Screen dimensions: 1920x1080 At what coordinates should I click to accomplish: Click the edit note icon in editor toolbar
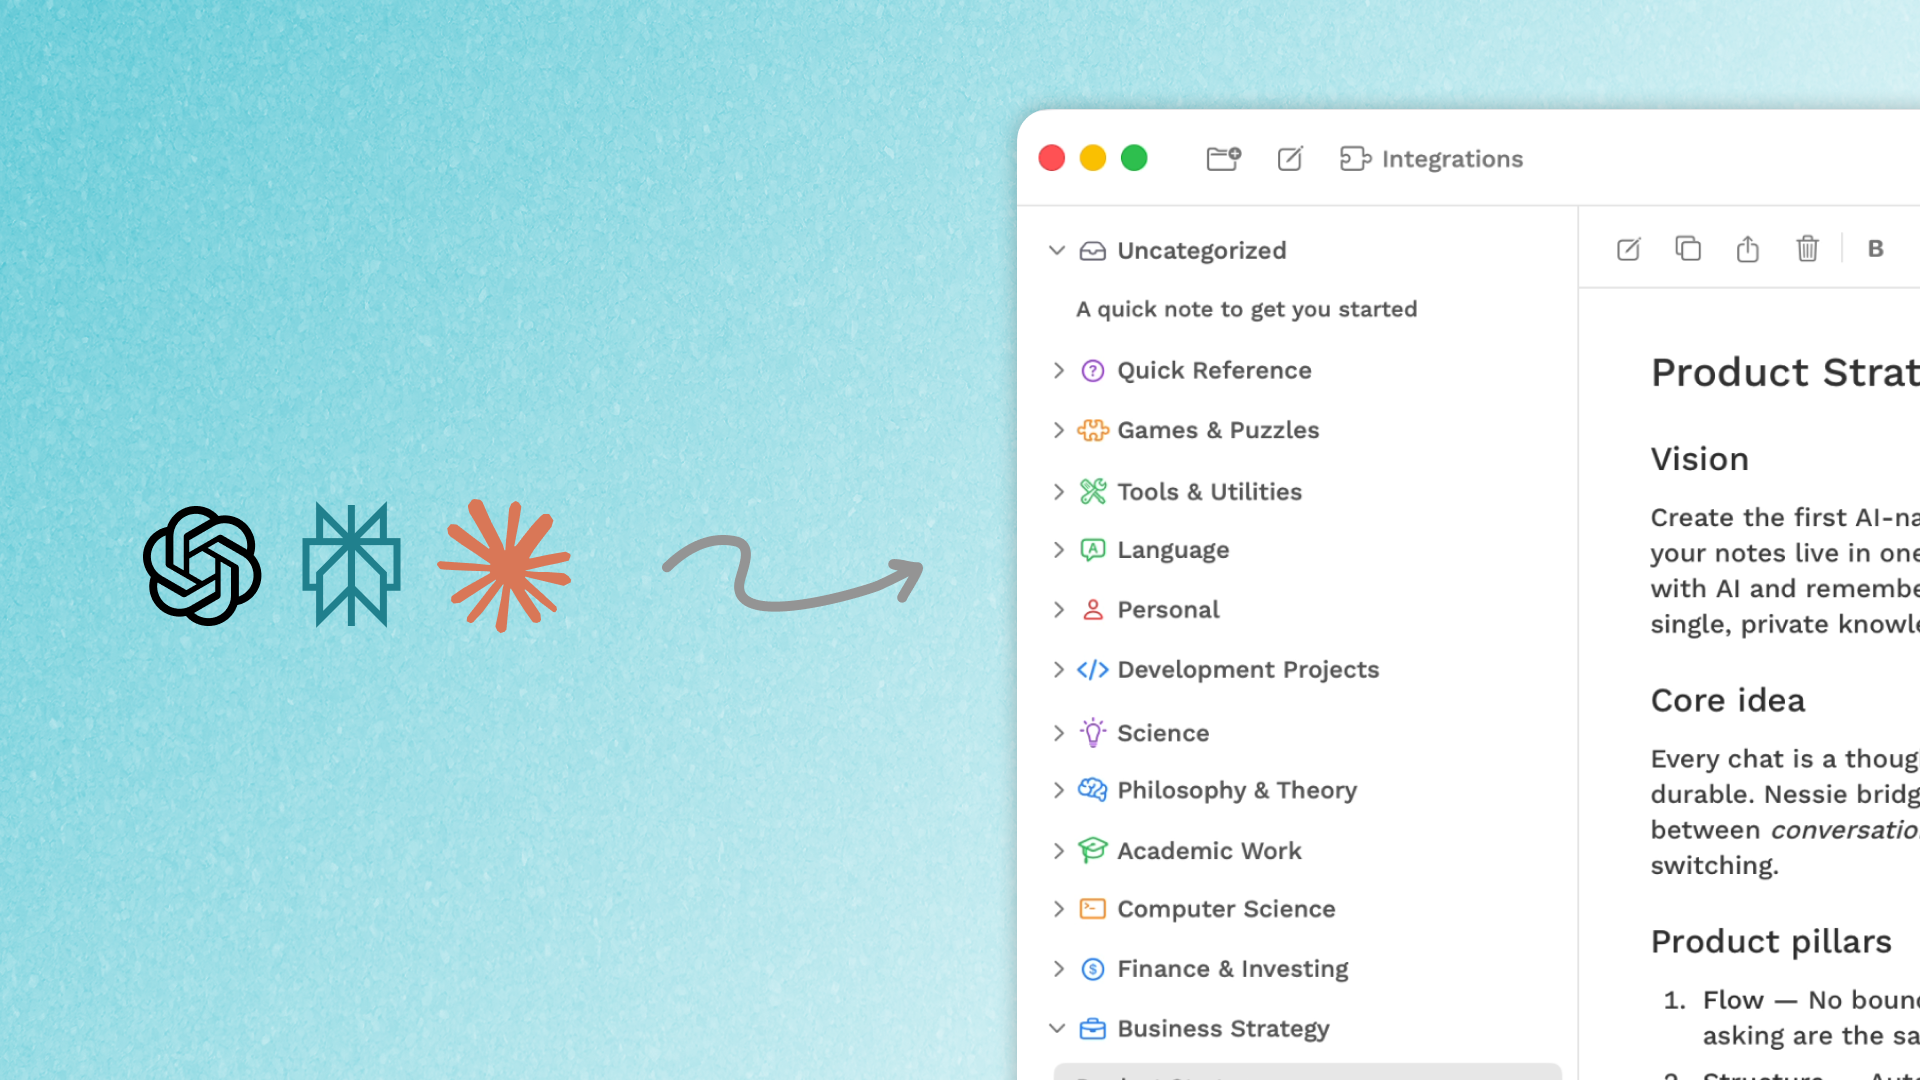1628,249
